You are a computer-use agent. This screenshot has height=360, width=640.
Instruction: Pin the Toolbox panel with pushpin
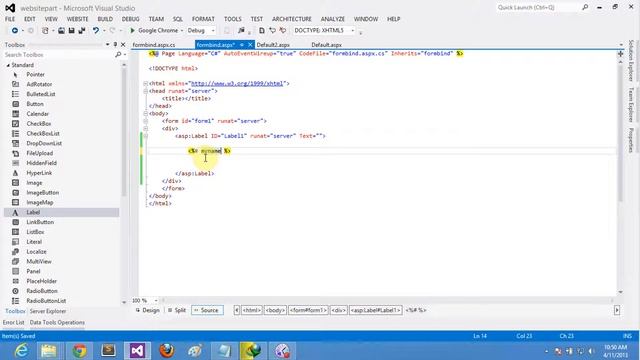click(x=115, y=44)
